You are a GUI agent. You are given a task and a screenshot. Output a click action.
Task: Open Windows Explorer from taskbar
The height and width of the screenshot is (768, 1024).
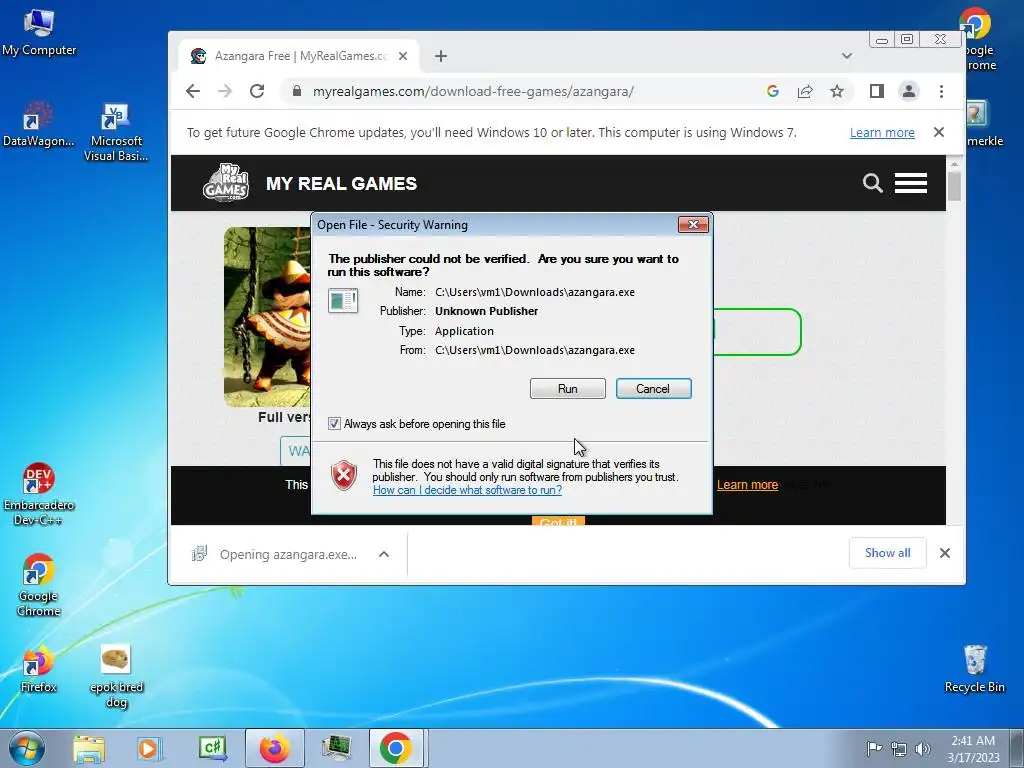tap(89, 748)
